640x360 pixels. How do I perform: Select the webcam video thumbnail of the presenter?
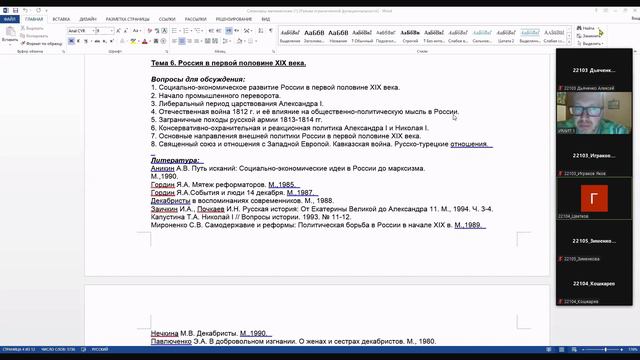(x=594, y=113)
